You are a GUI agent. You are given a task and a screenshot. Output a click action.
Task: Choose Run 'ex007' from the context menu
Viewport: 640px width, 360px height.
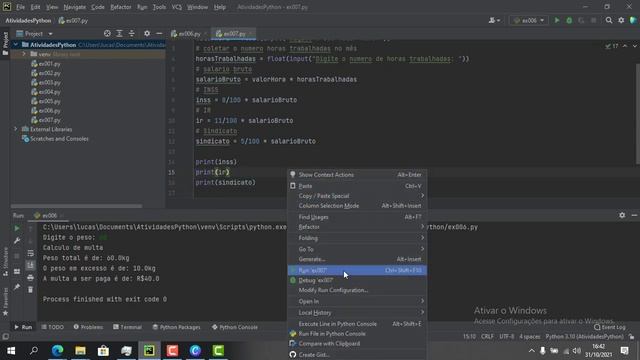point(357,270)
